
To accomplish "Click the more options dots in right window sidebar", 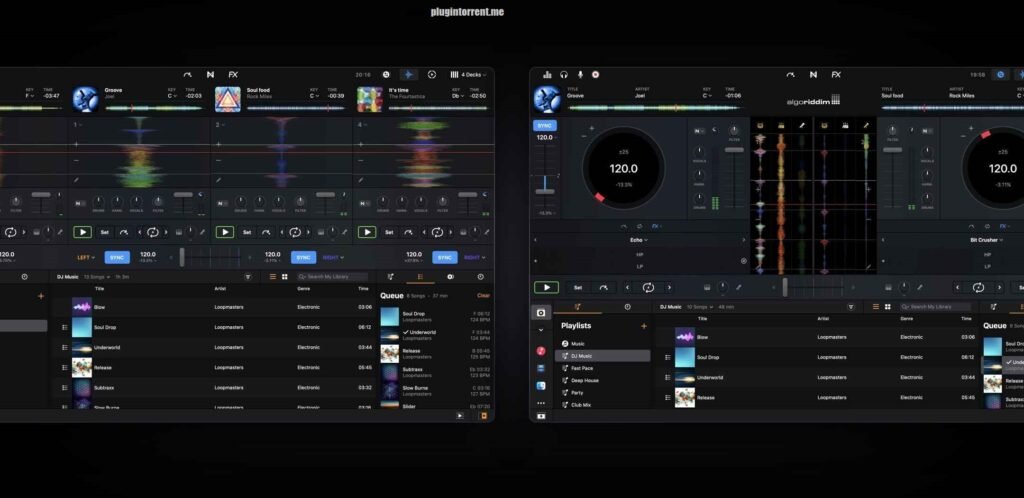I will [541, 403].
